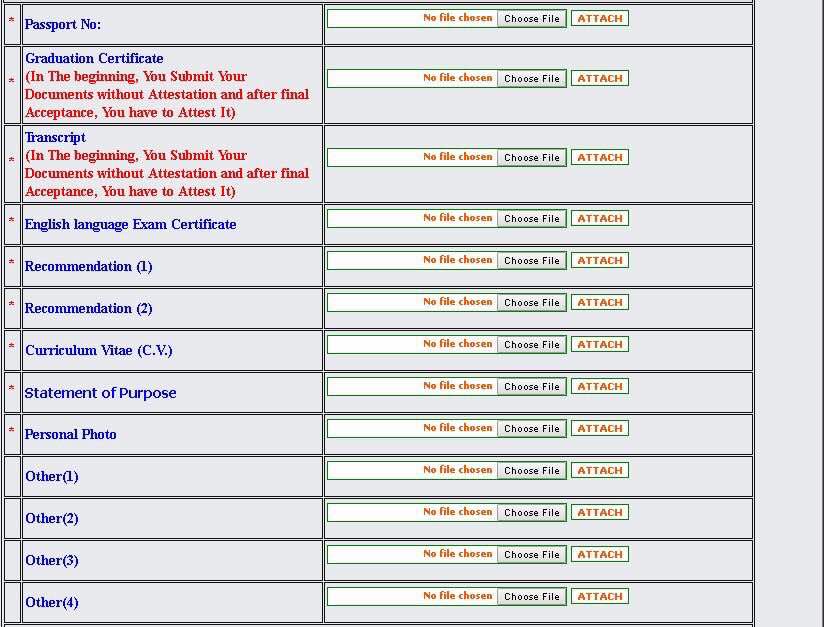Choose File for Graduation Certificate
Image resolution: width=824 pixels, height=627 pixels.
point(531,78)
